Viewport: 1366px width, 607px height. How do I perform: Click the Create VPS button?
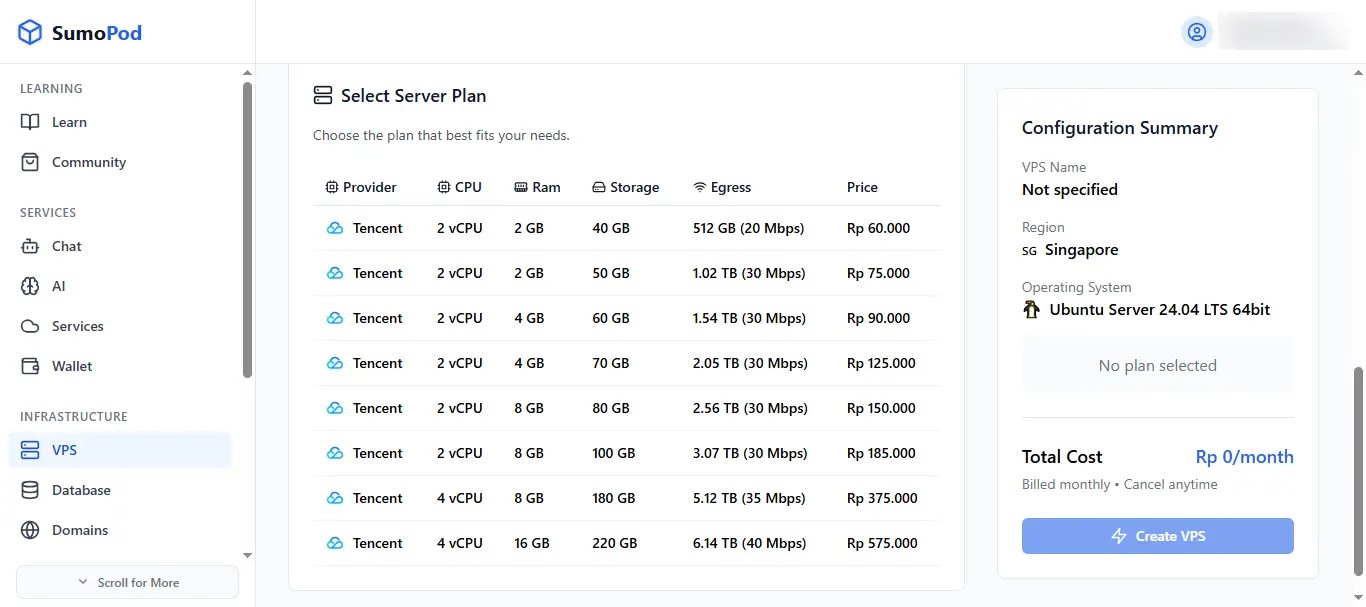(x=1158, y=536)
